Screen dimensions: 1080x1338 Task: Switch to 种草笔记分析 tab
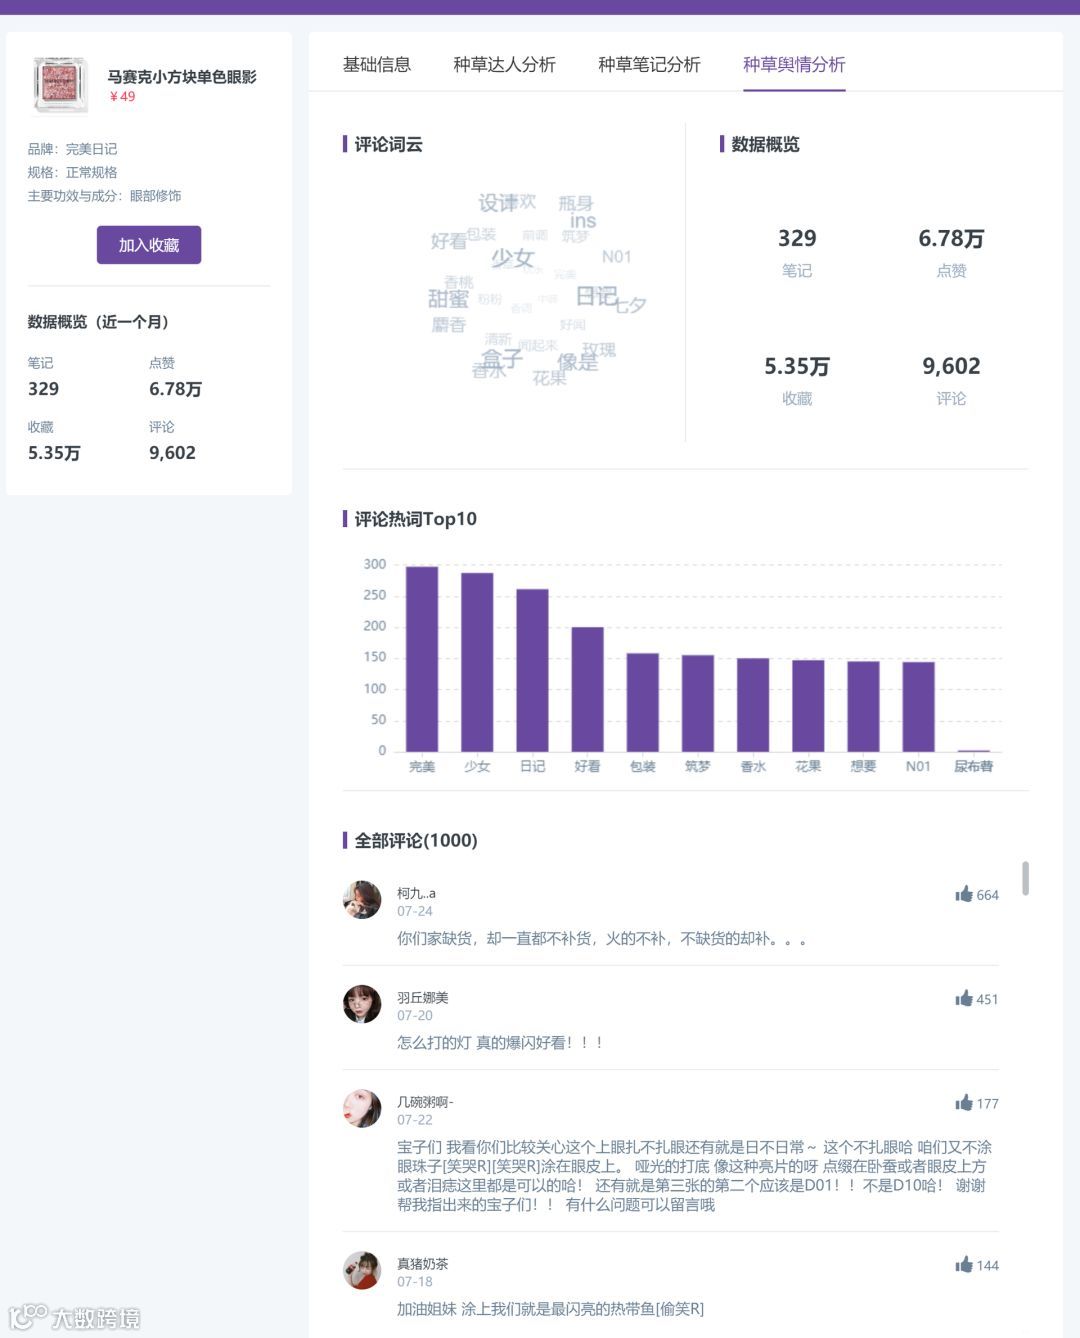tap(649, 65)
